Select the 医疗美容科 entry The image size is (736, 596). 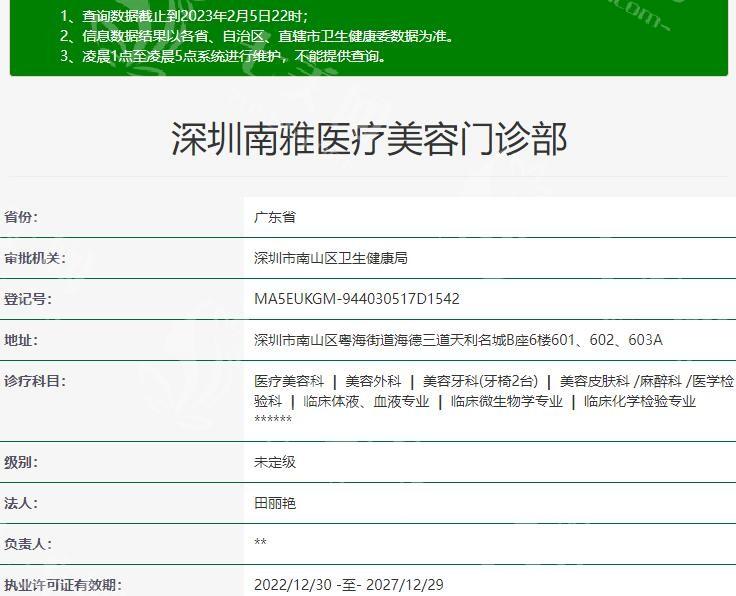[289, 381]
